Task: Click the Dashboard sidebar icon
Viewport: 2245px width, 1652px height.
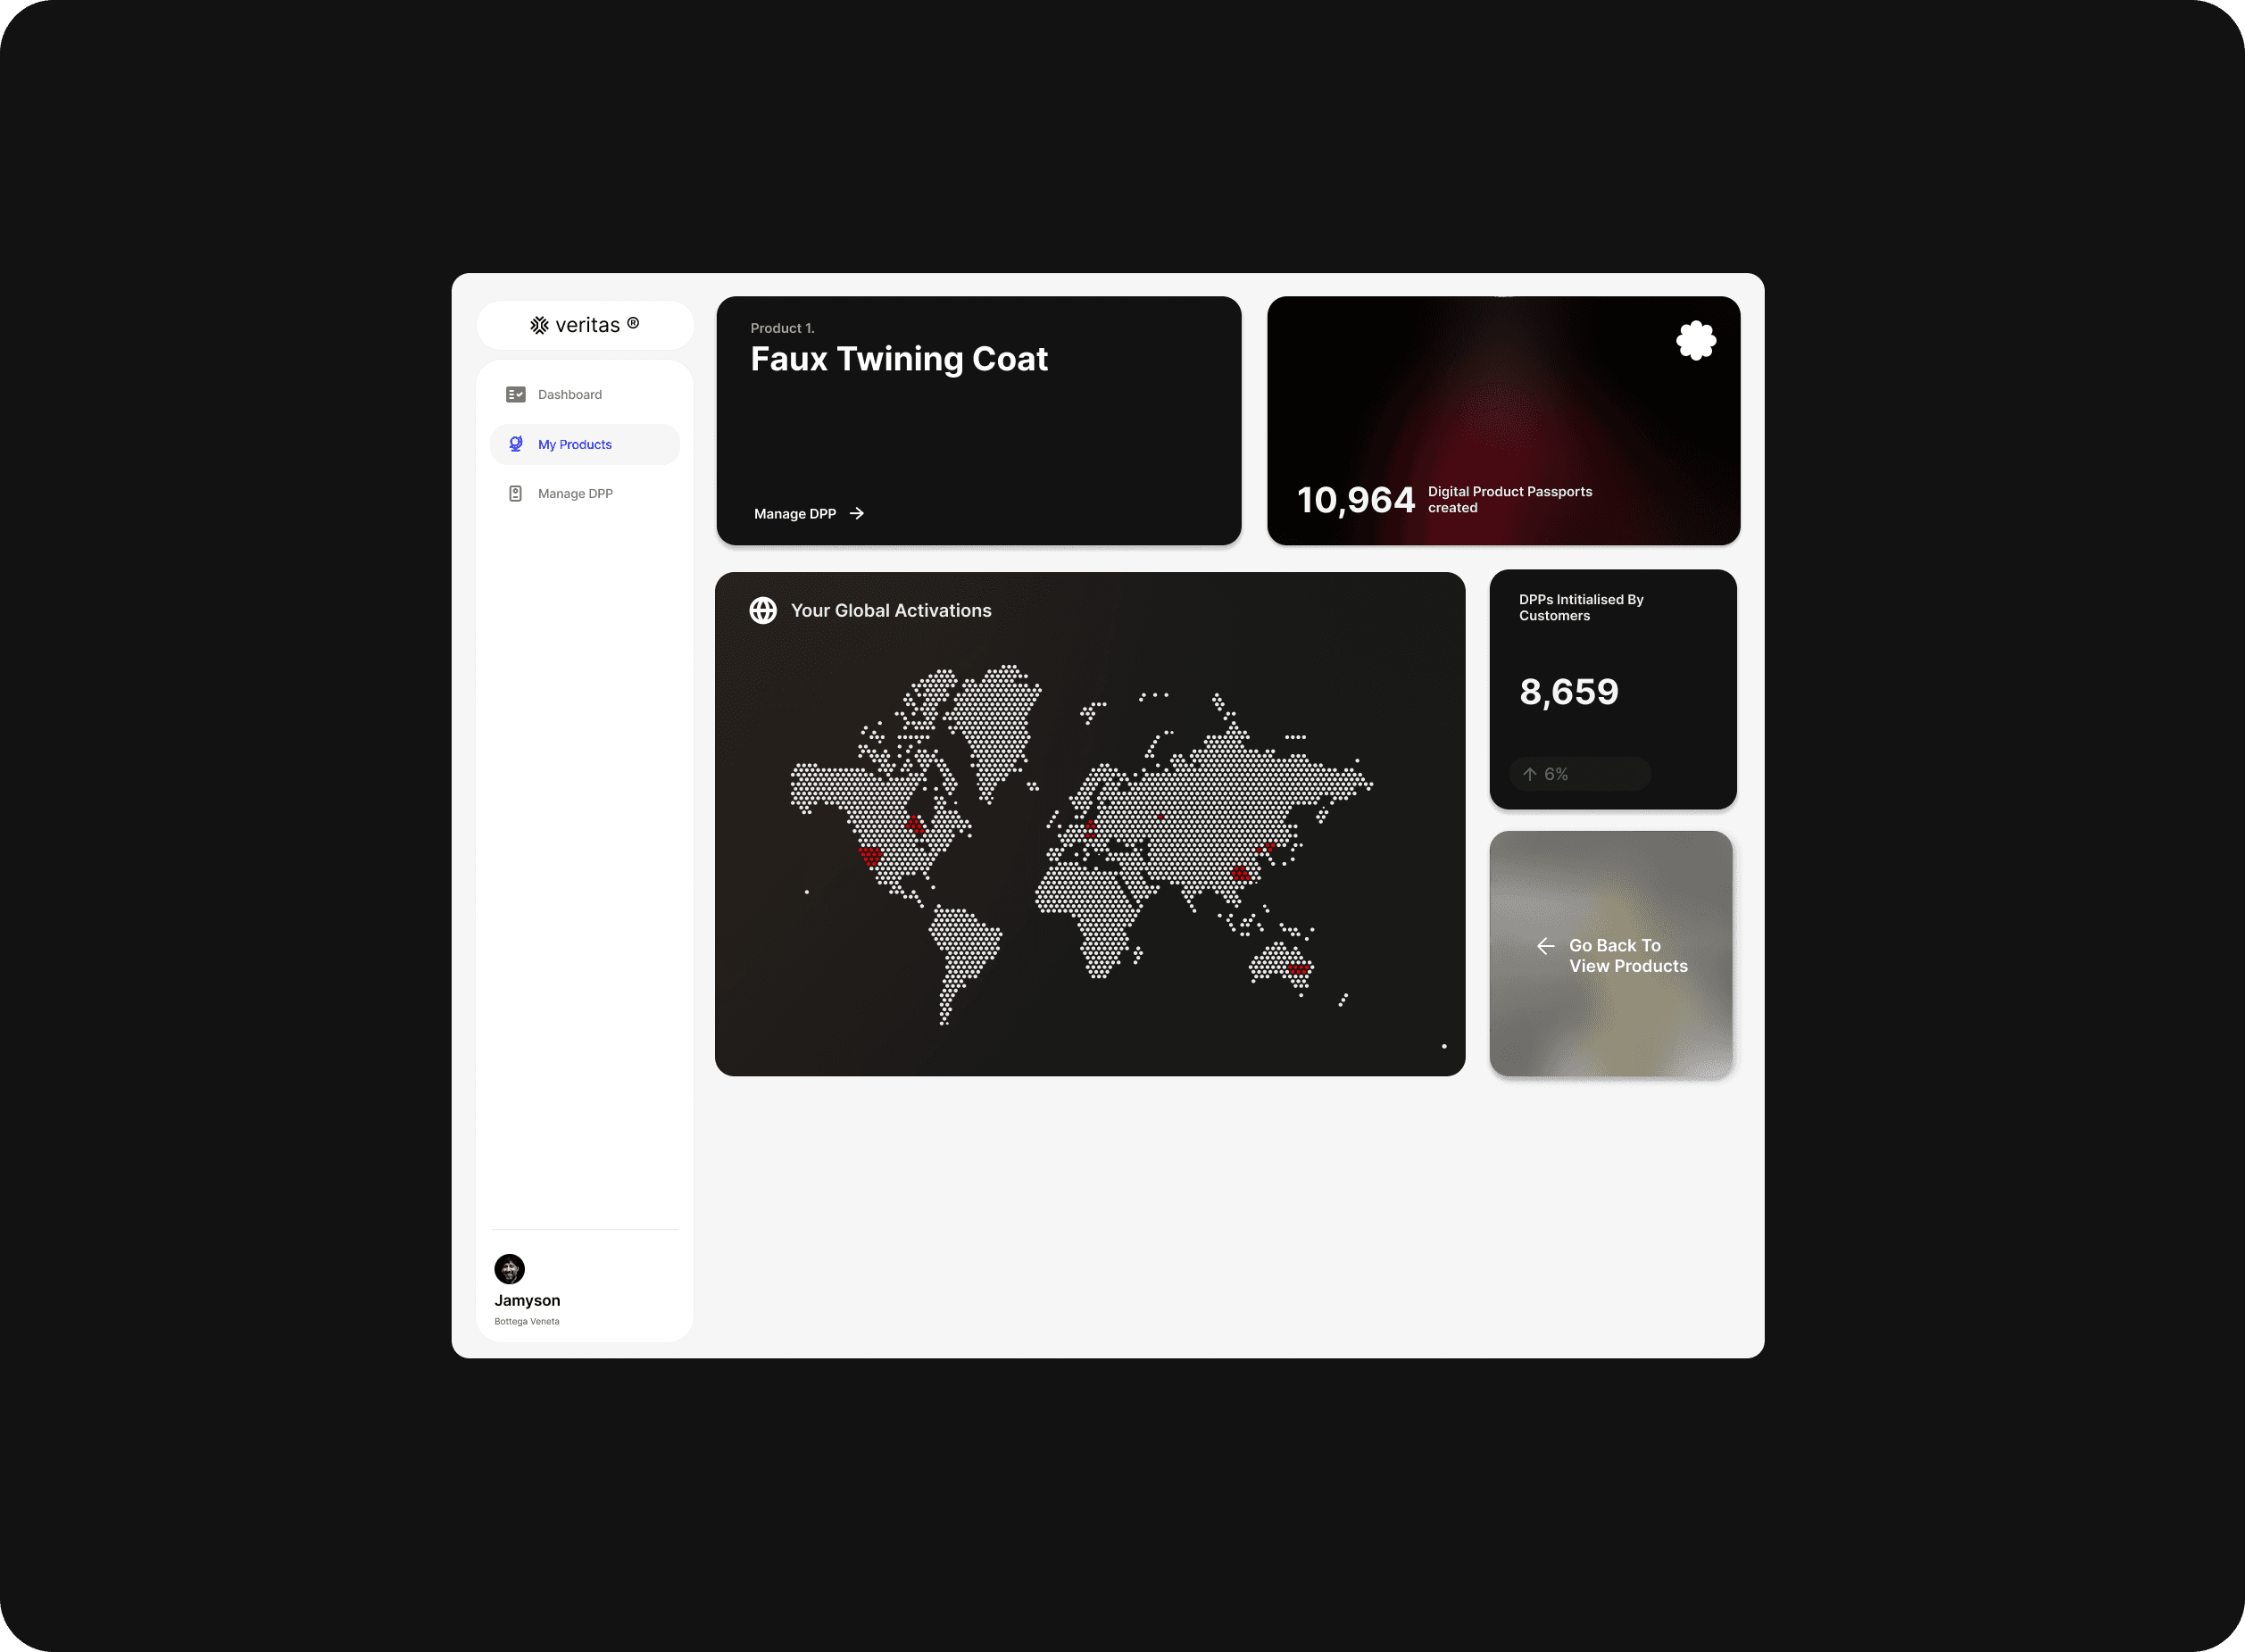Action: [516, 394]
